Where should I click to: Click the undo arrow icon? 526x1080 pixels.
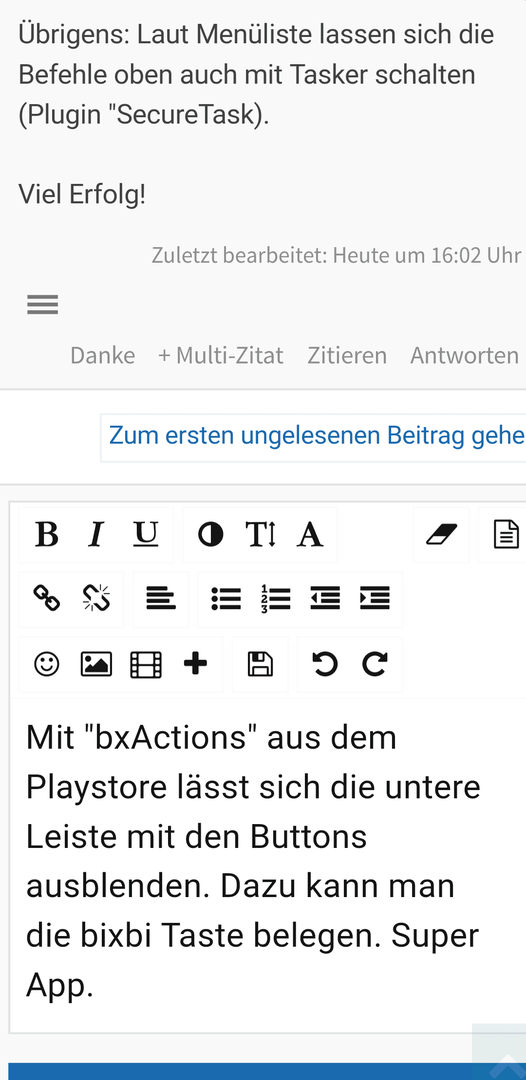[x=325, y=664]
